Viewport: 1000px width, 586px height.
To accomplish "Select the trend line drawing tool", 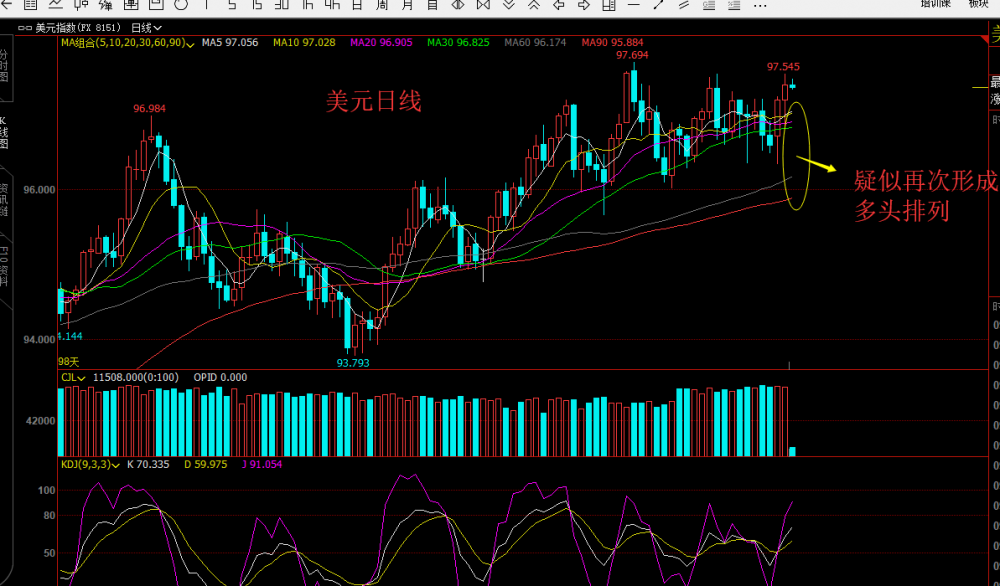I will pos(659,4).
